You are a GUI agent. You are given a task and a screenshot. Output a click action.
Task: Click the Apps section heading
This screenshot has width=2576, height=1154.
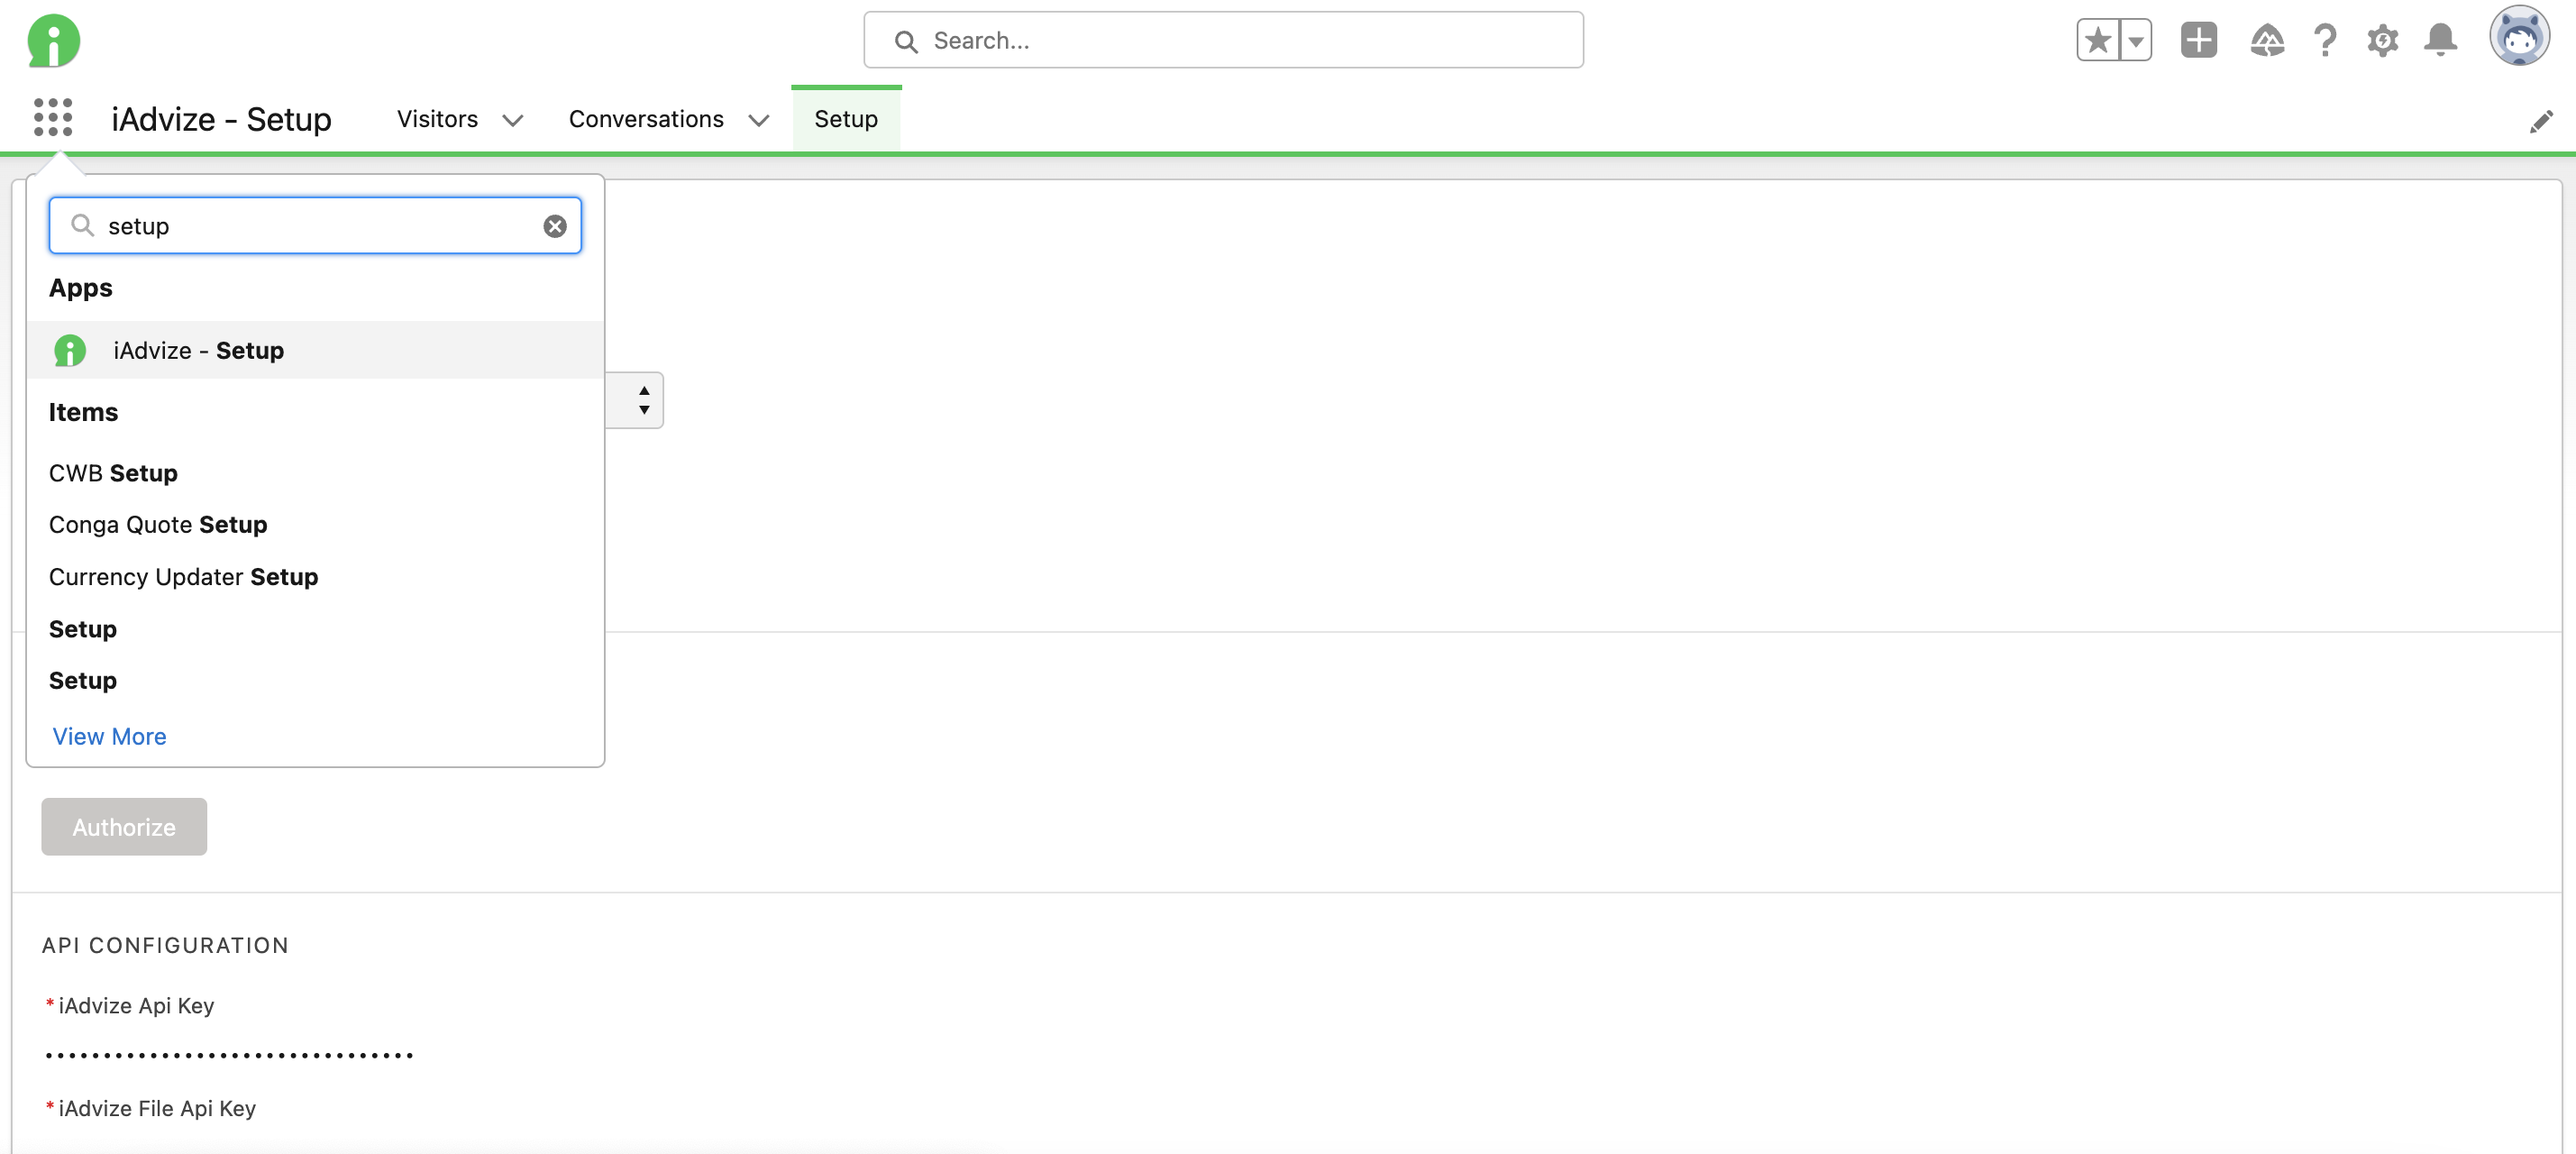click(81, 288)
